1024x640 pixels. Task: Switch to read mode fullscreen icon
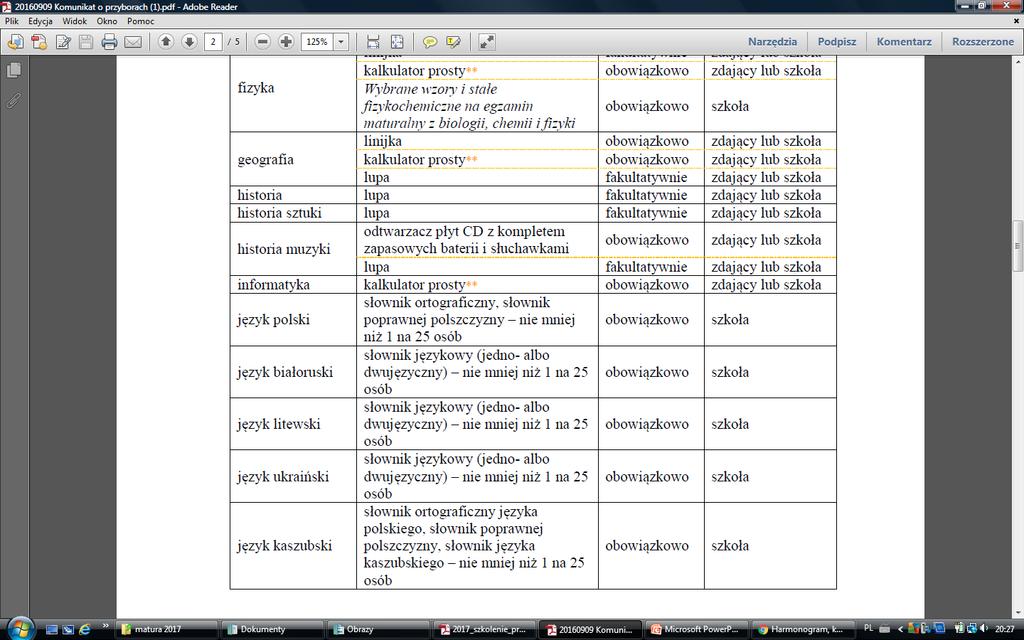[487, 42]
